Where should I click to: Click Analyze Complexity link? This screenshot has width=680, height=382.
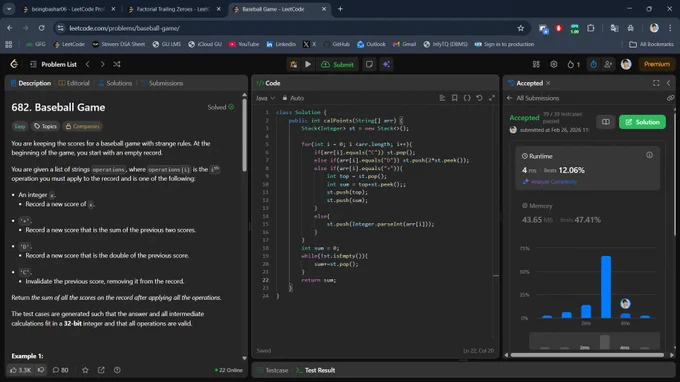click(x=550, y=182)
